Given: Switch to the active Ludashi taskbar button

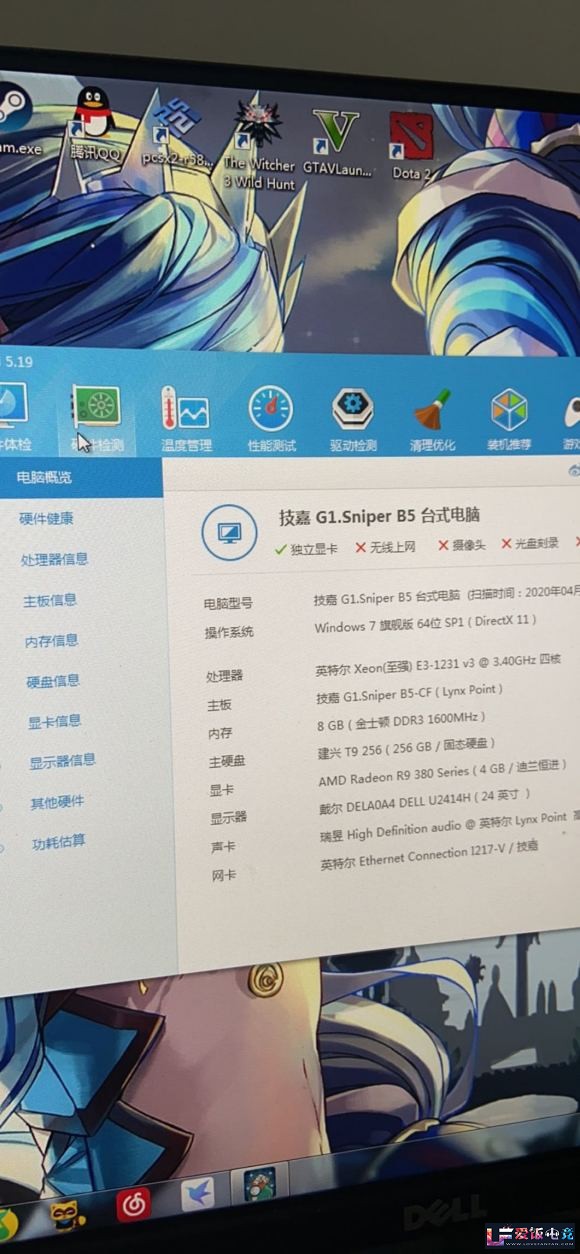Looking at the screenshot, I should click(259, 1185).
